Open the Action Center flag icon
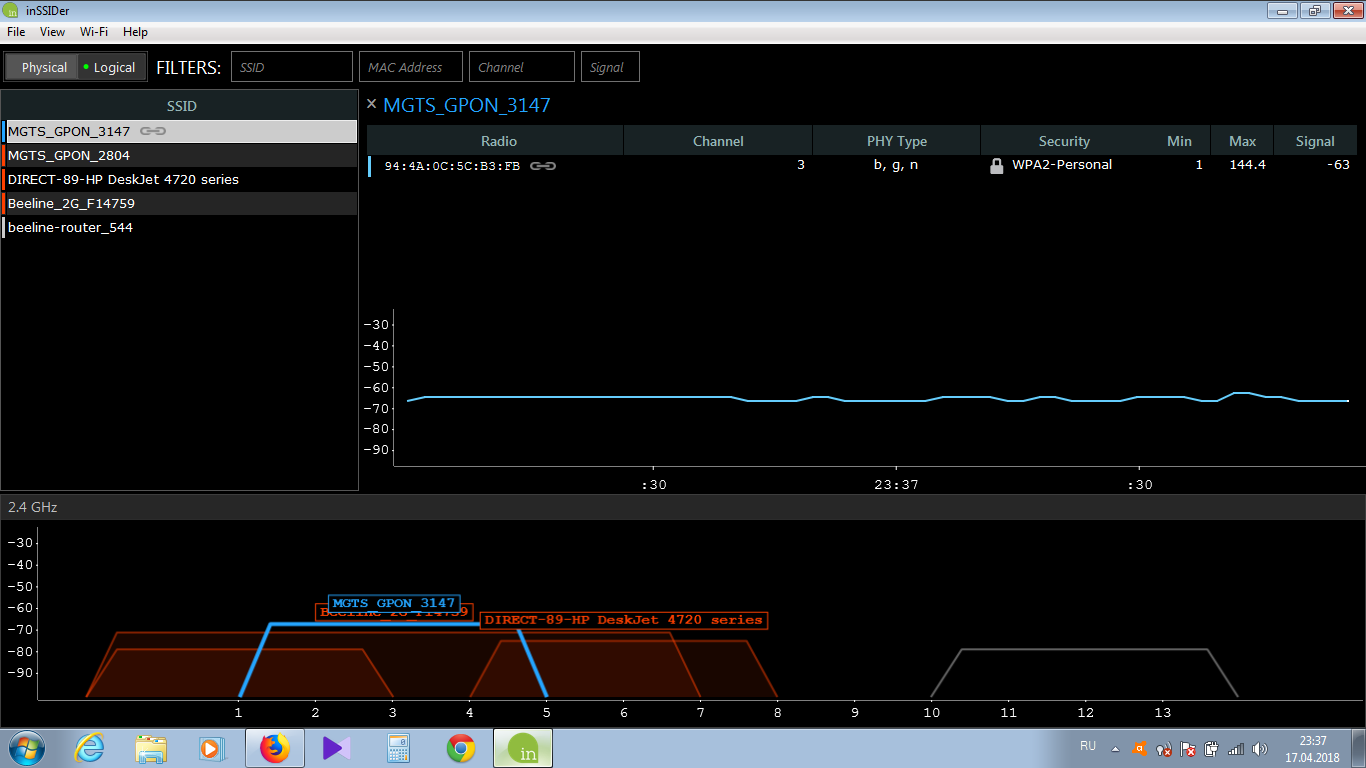Viewport: 1366px width, 768px height. (x=1188, y=748)
